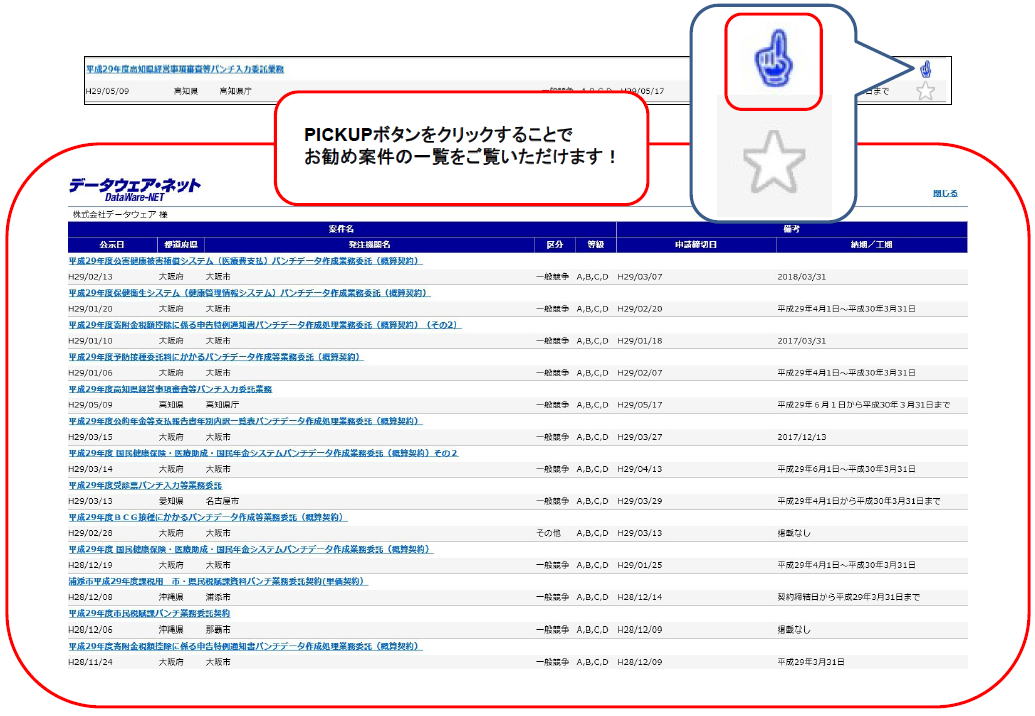Select the H29/02/13 announcement date
1035x716 pixels.
(90, 277)
